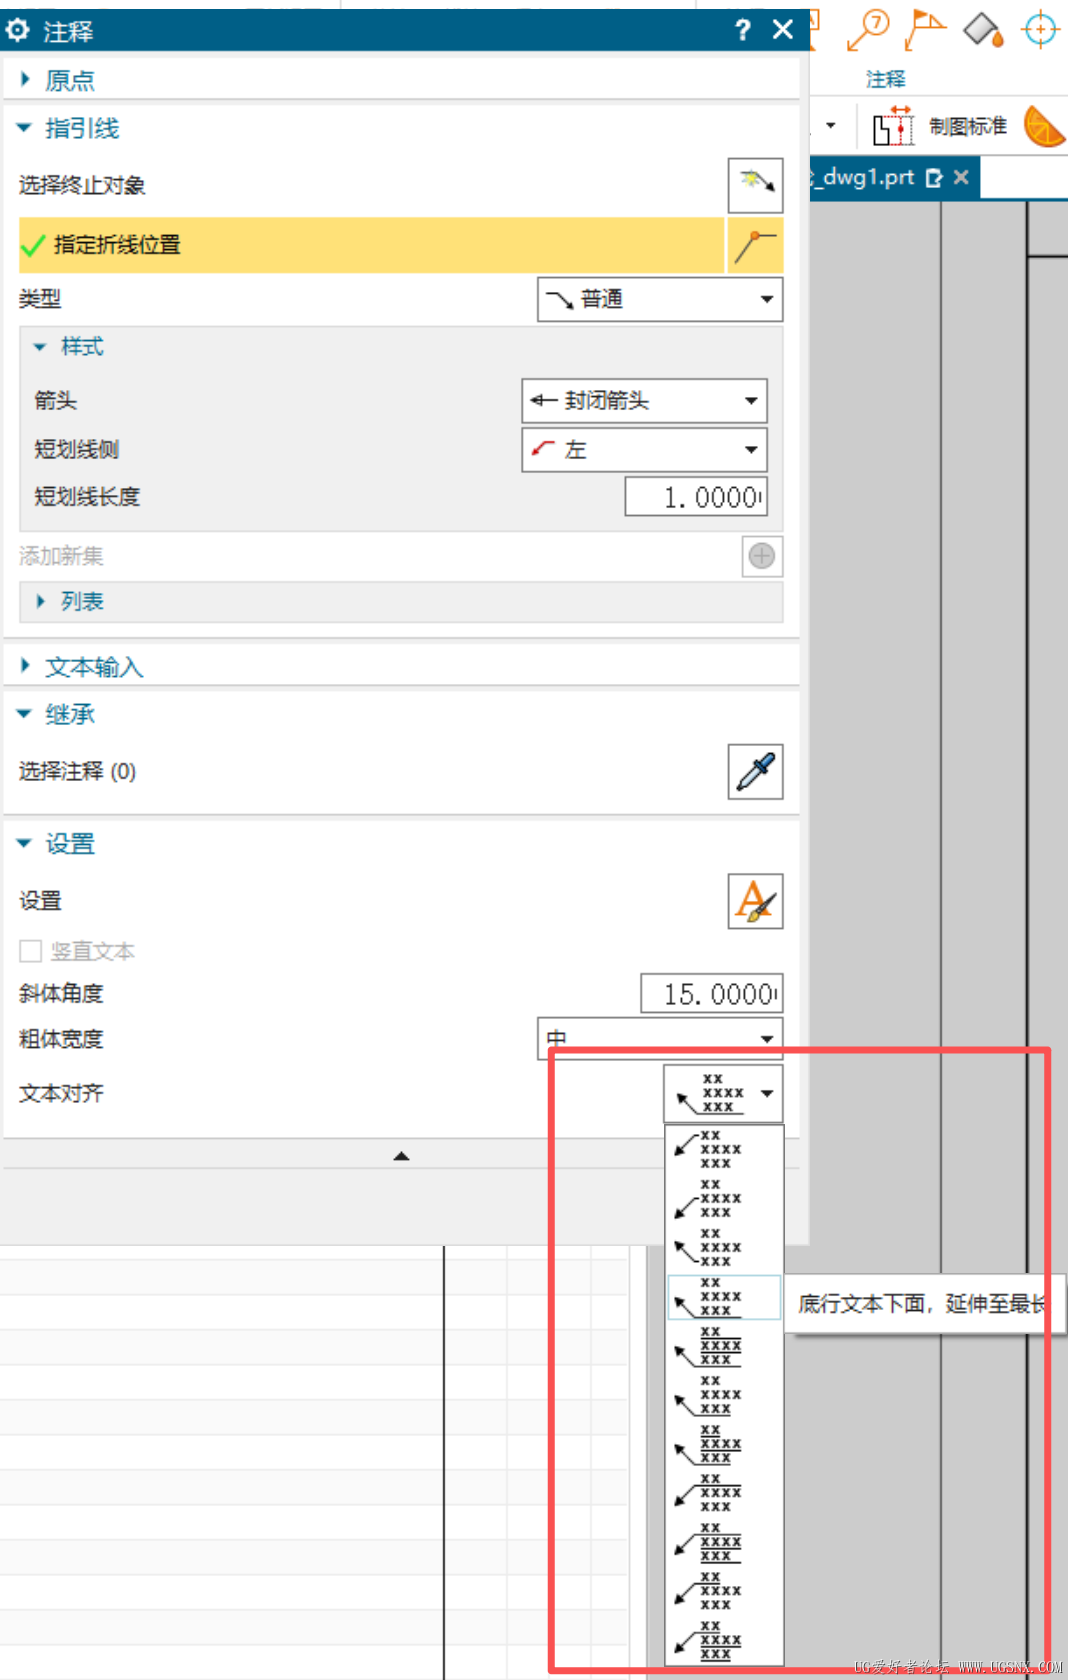Open the 箭头 dropdown showing 封闭箭头
The height and width of the screenshot is (1680, 1068).
(x=644, y=401)
